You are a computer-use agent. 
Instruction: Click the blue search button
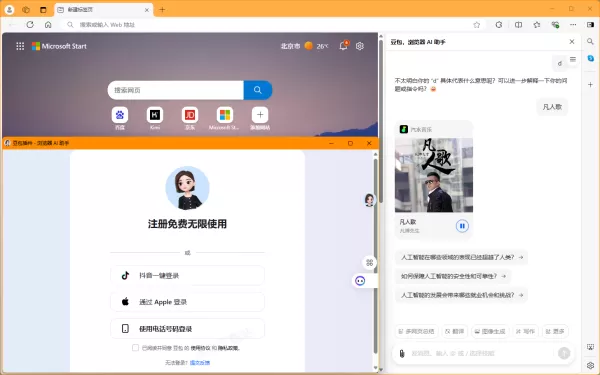click(x=258, y=90)
